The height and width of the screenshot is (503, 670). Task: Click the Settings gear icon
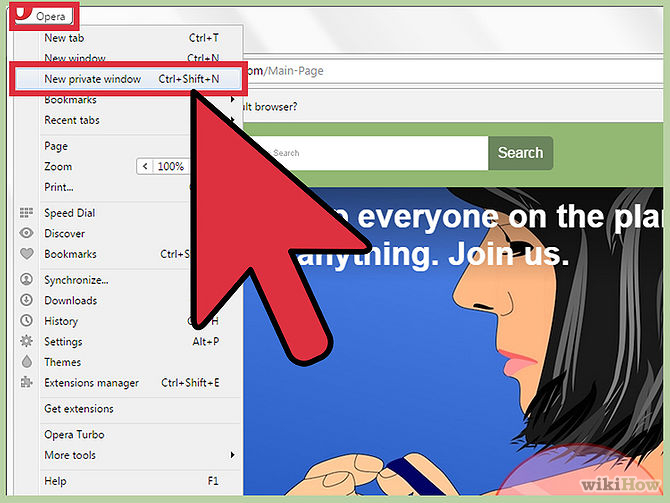pos(26,342)
